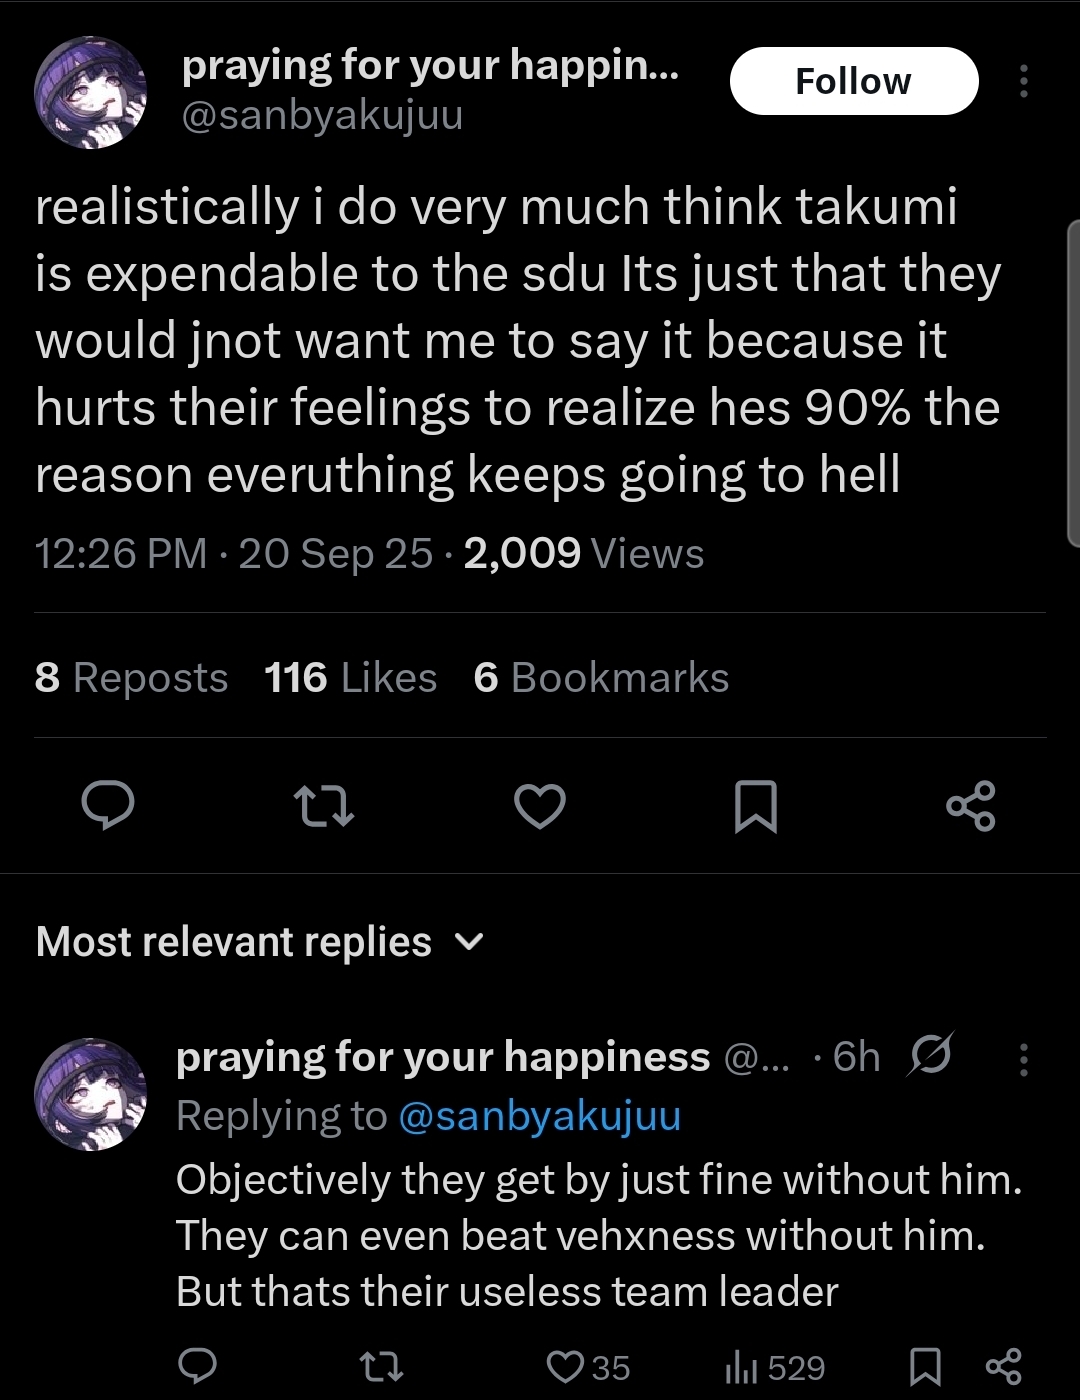Repost the reply tweet

pos(381,1366)
